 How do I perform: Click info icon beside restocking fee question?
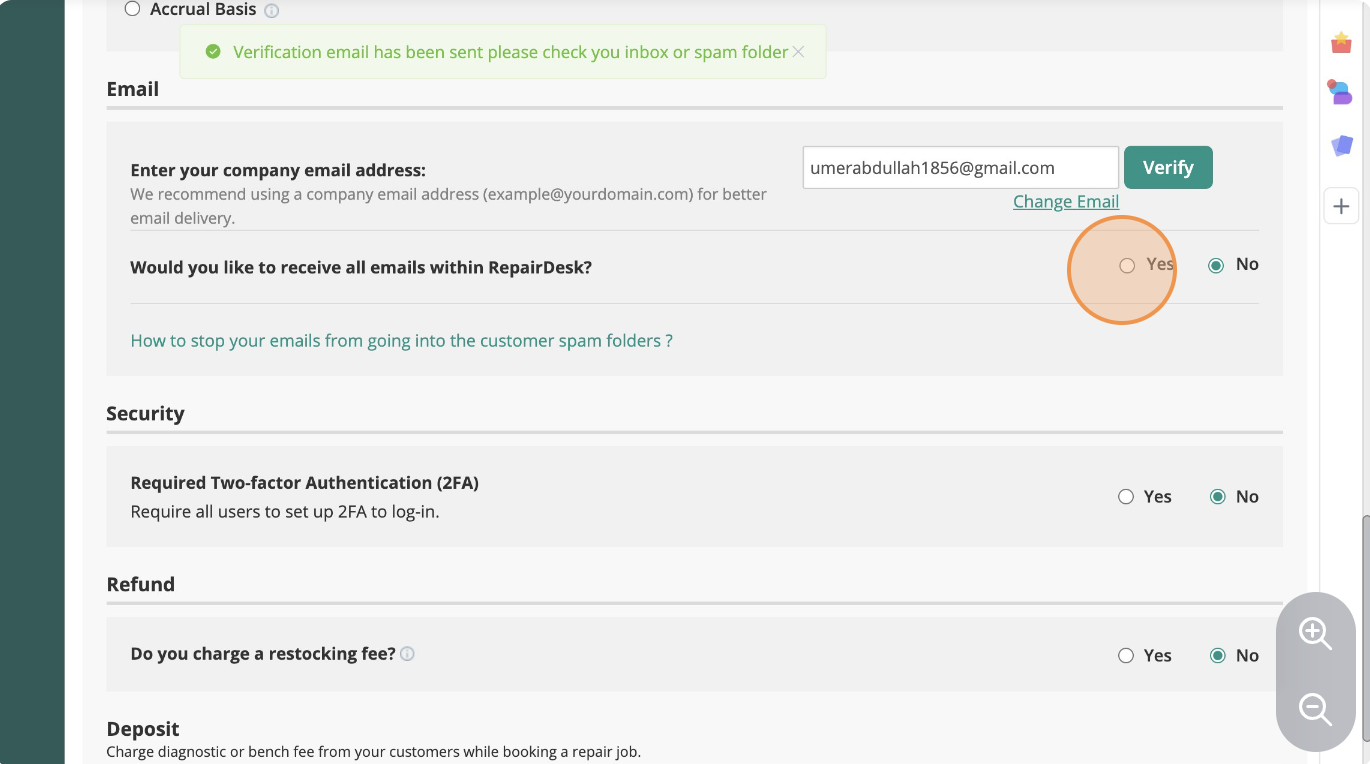tap(407, 654)
